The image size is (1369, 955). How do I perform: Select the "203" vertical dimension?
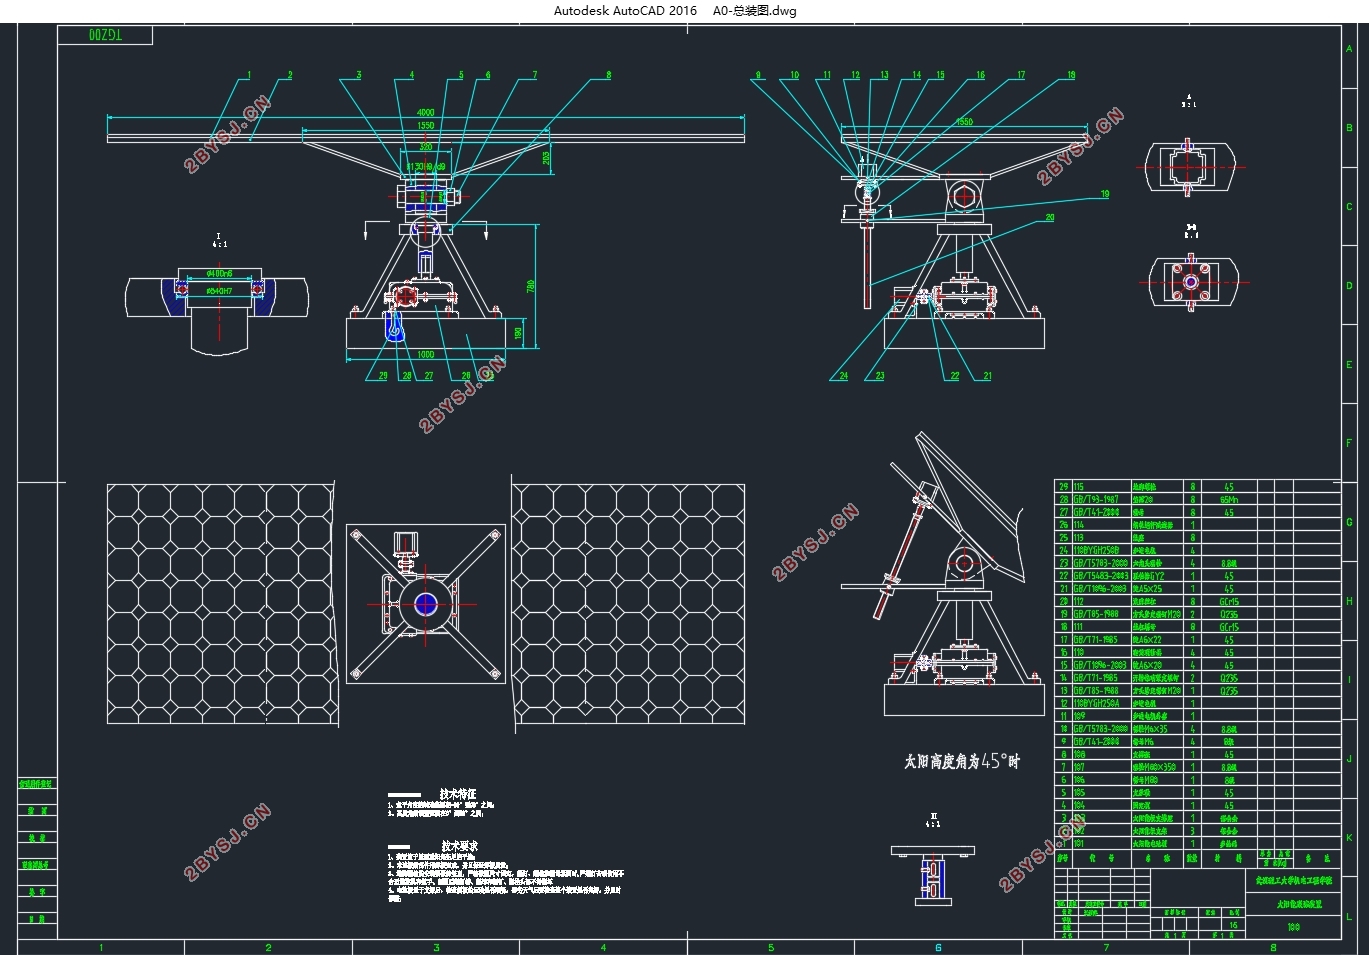pyautogui.click(x=546, y=158)
